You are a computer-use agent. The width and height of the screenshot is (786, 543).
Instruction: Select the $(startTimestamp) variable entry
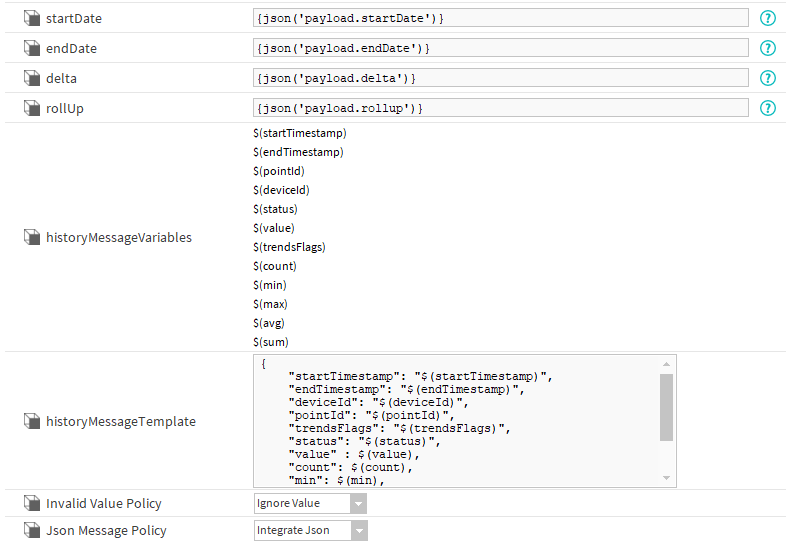click(300, 133)
